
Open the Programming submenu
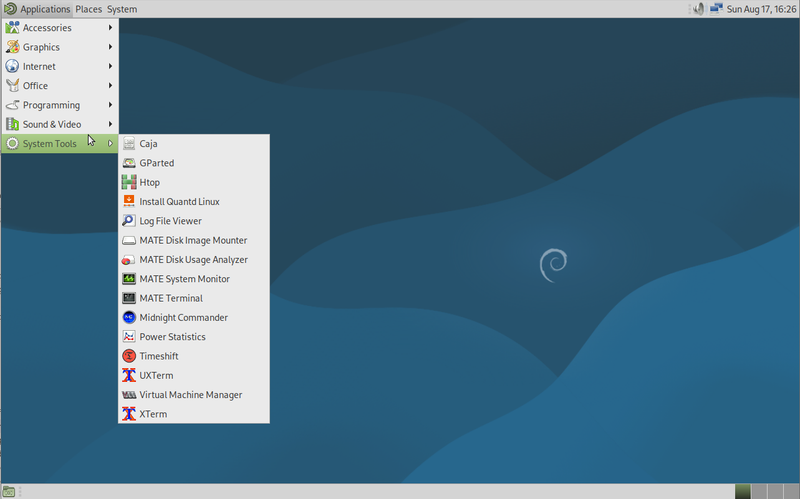pos(60,106)
